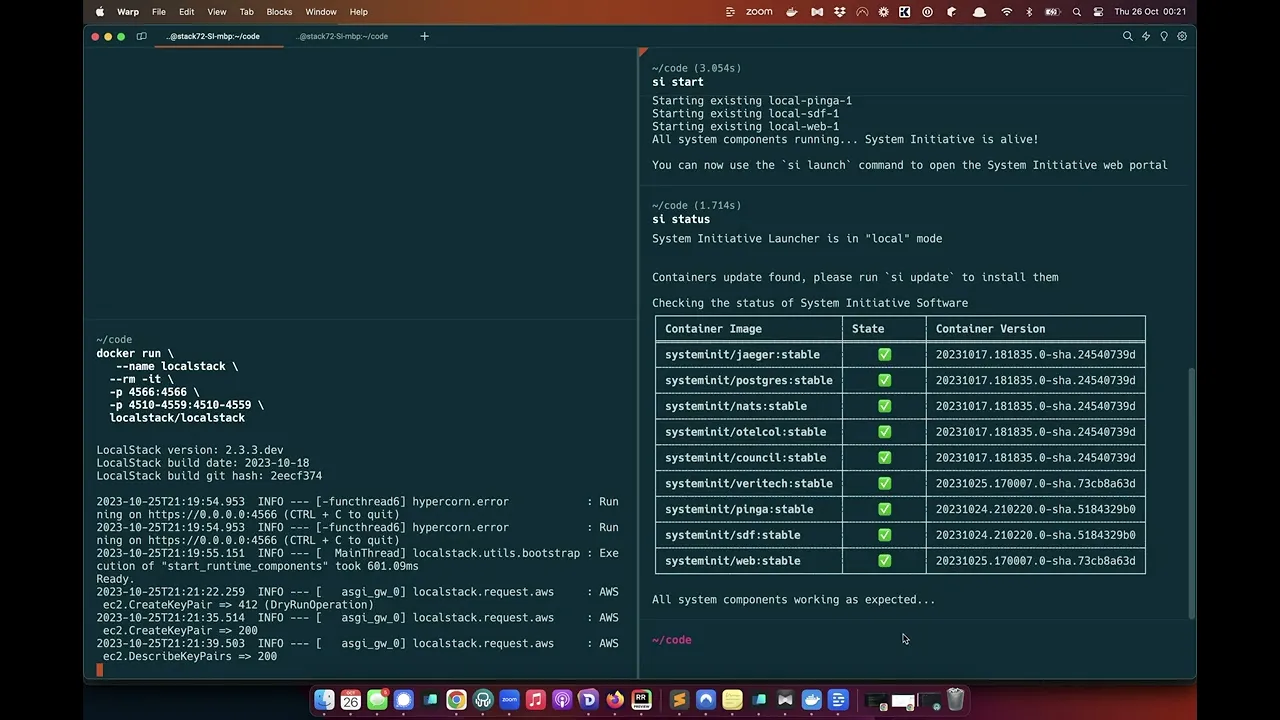The height and width of the screenshot is (720, 1280).
Task: Open the lightbulb tips icon
Action: pyautogui.click(x=1164, y=36)
